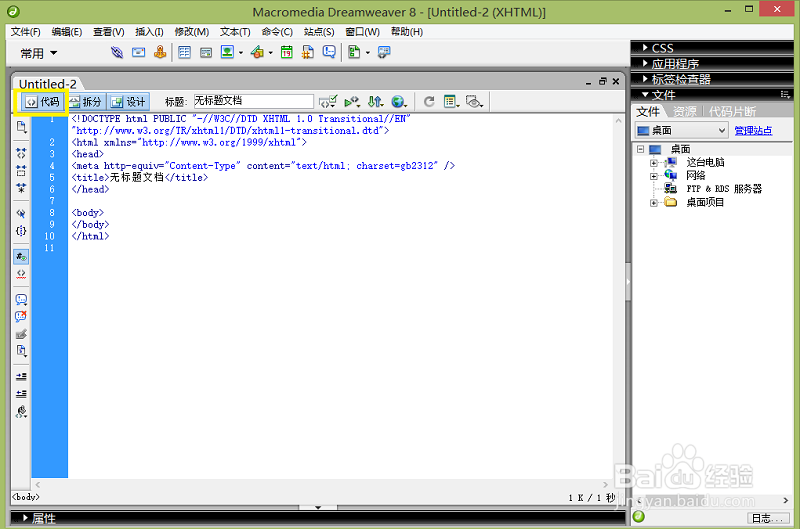
Task: Insert a table
Action: pos(184,52)
